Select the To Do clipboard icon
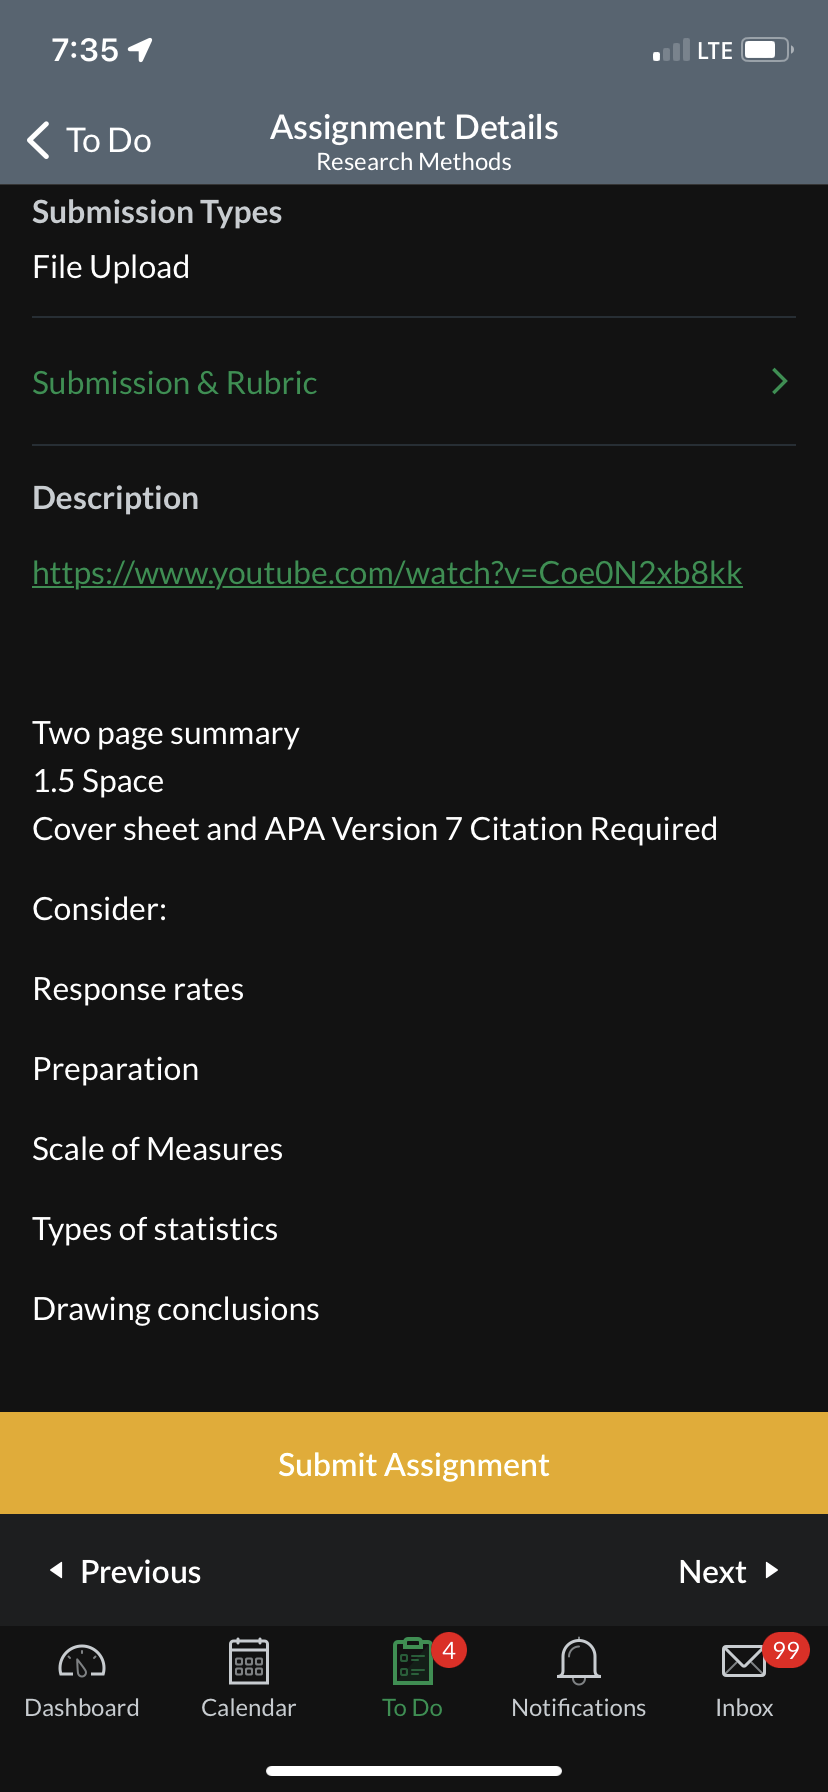 point(412,1662)
